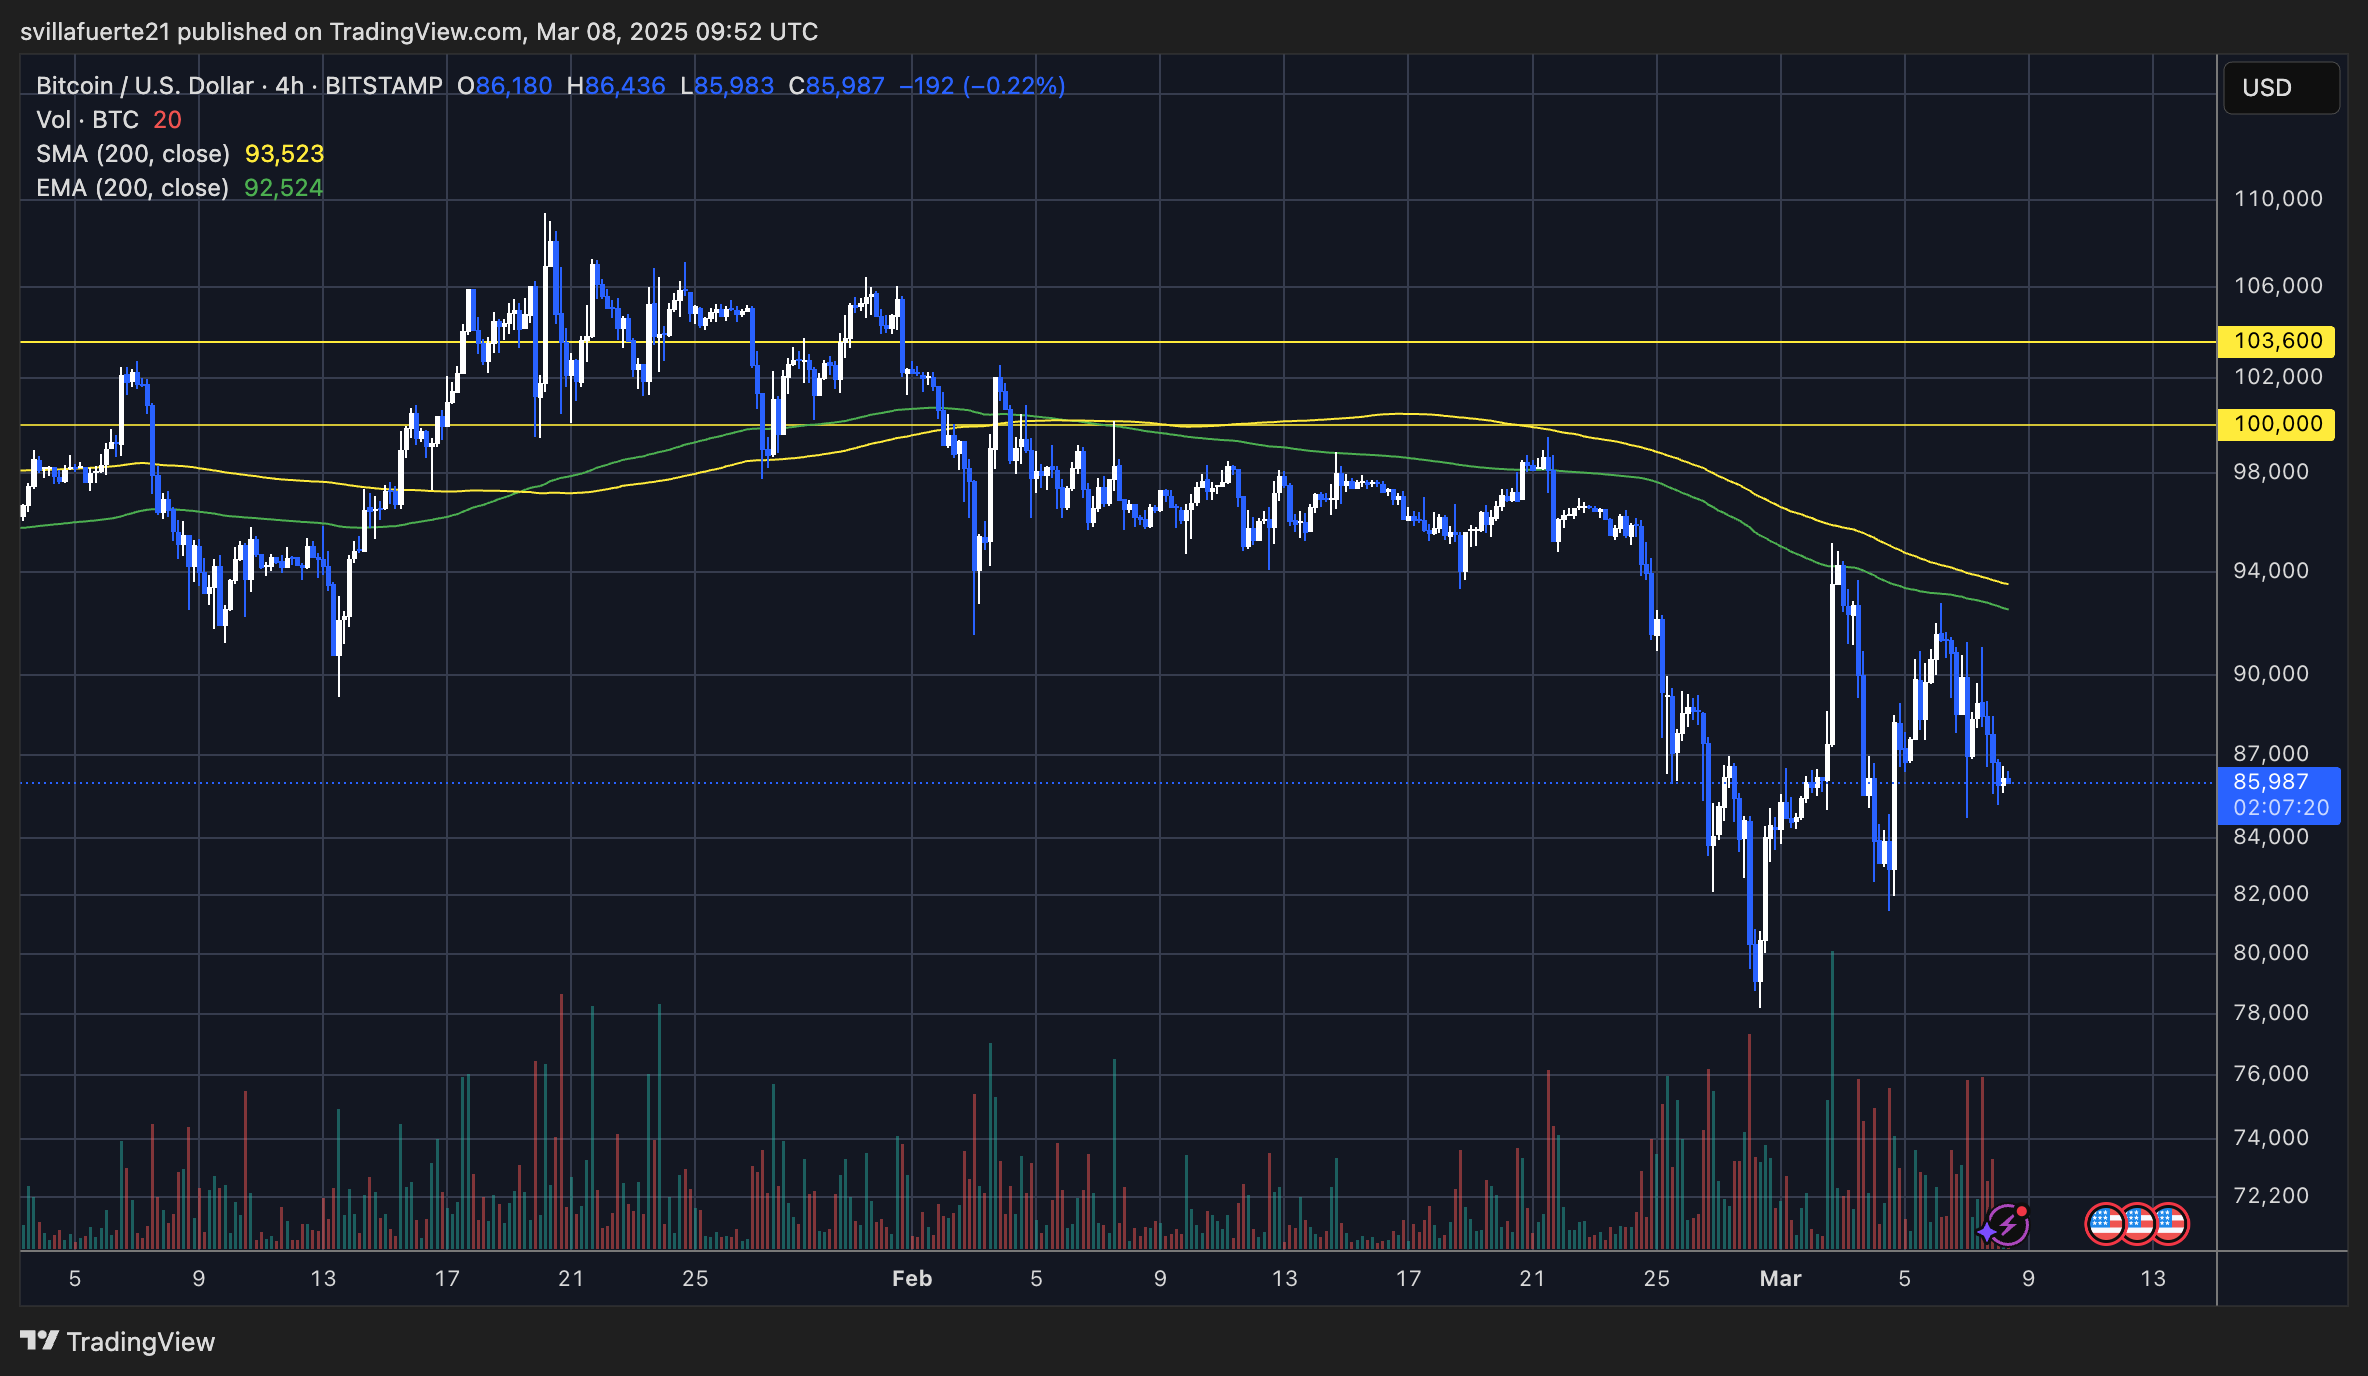Open the USD currency selector

[x=2281, y=88]
